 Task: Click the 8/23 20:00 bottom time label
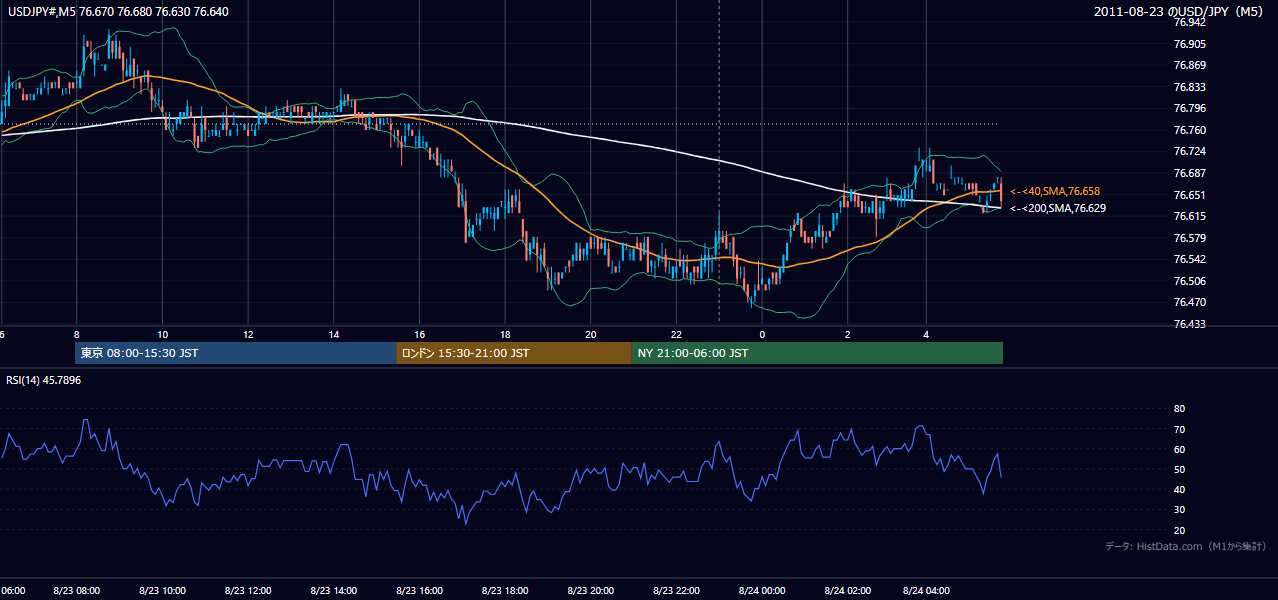[x=590, y=590]
